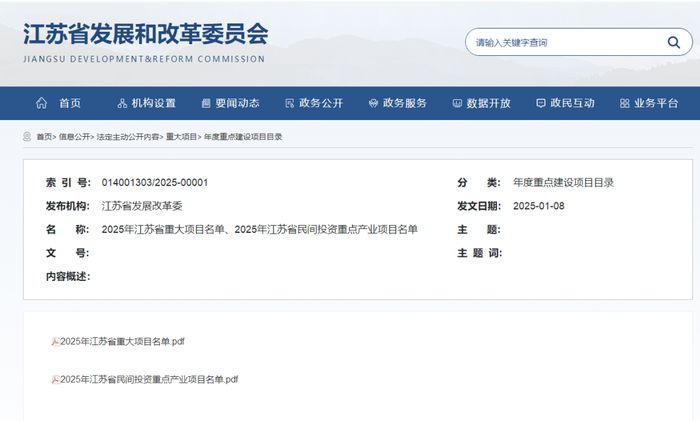Select the index number 014001303/2025-00001
This screenshot has width=700, height=421.
tap(154, 183)
